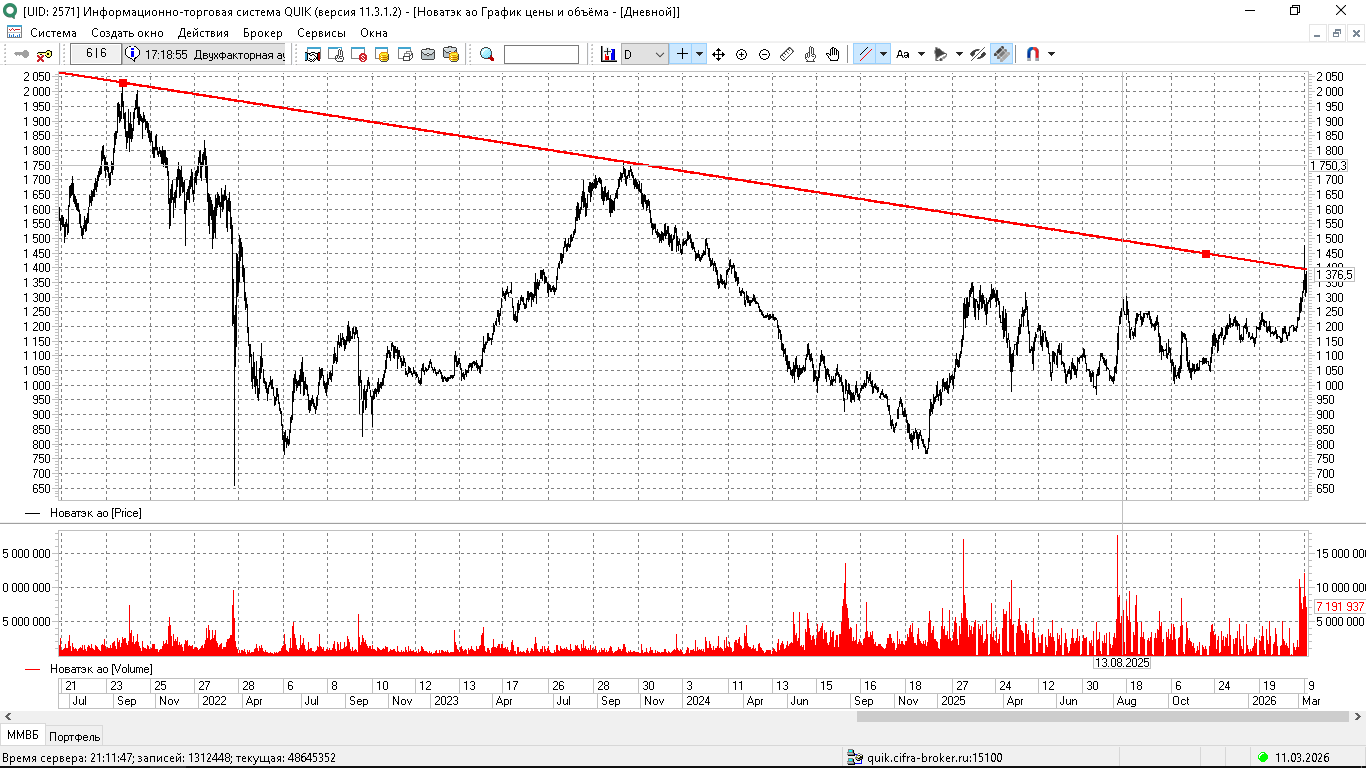Restore the inner chart window via restore button
The height and width of the screenshot is (768, 1366).
(x=1337, y=33)
